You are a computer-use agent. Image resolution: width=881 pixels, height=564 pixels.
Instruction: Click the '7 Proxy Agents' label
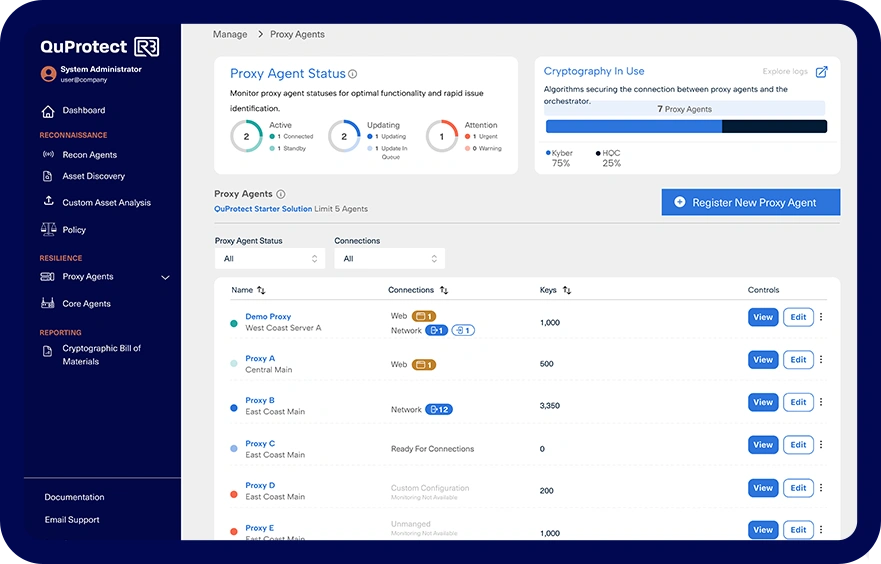pos(684,109)
